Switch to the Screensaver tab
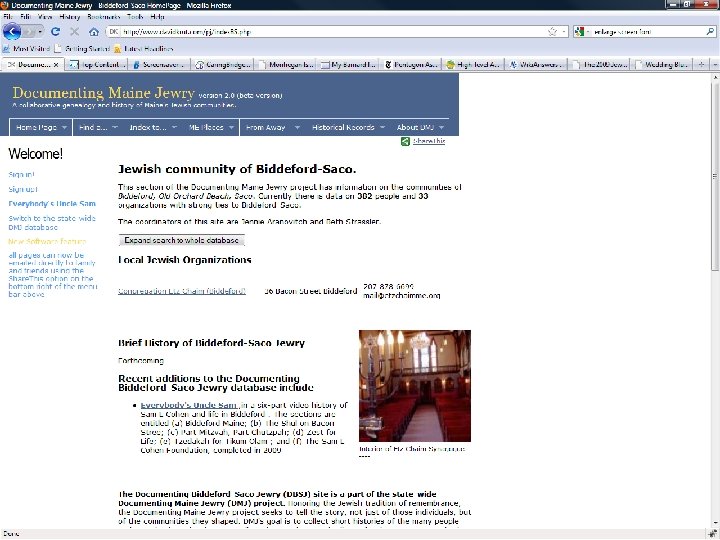The height and width of the screenshot is (540, 720). [x=159, y=65]
